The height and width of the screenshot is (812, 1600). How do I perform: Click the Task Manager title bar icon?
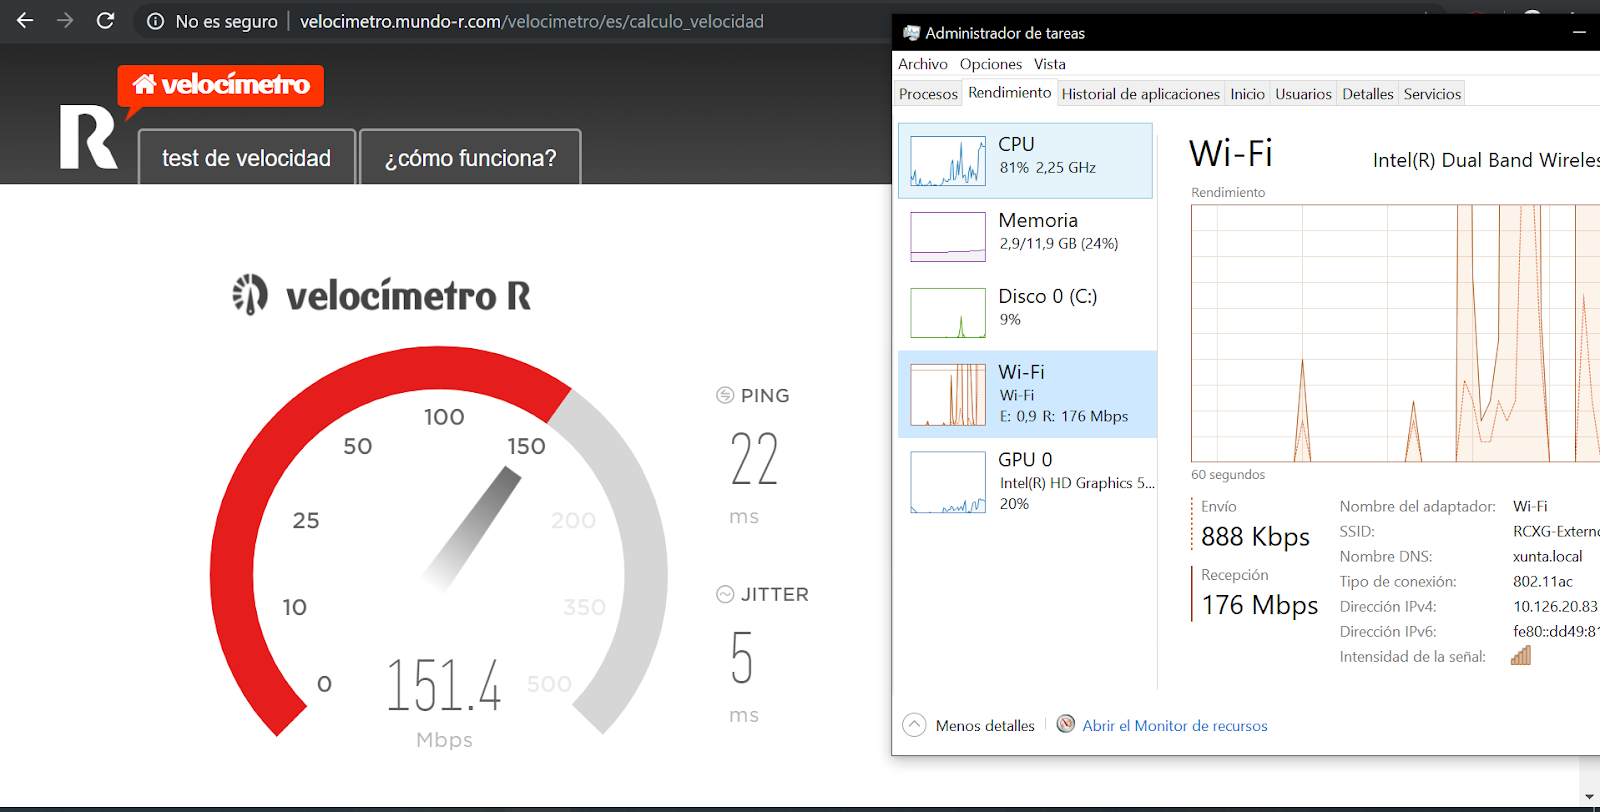(911, 33)
